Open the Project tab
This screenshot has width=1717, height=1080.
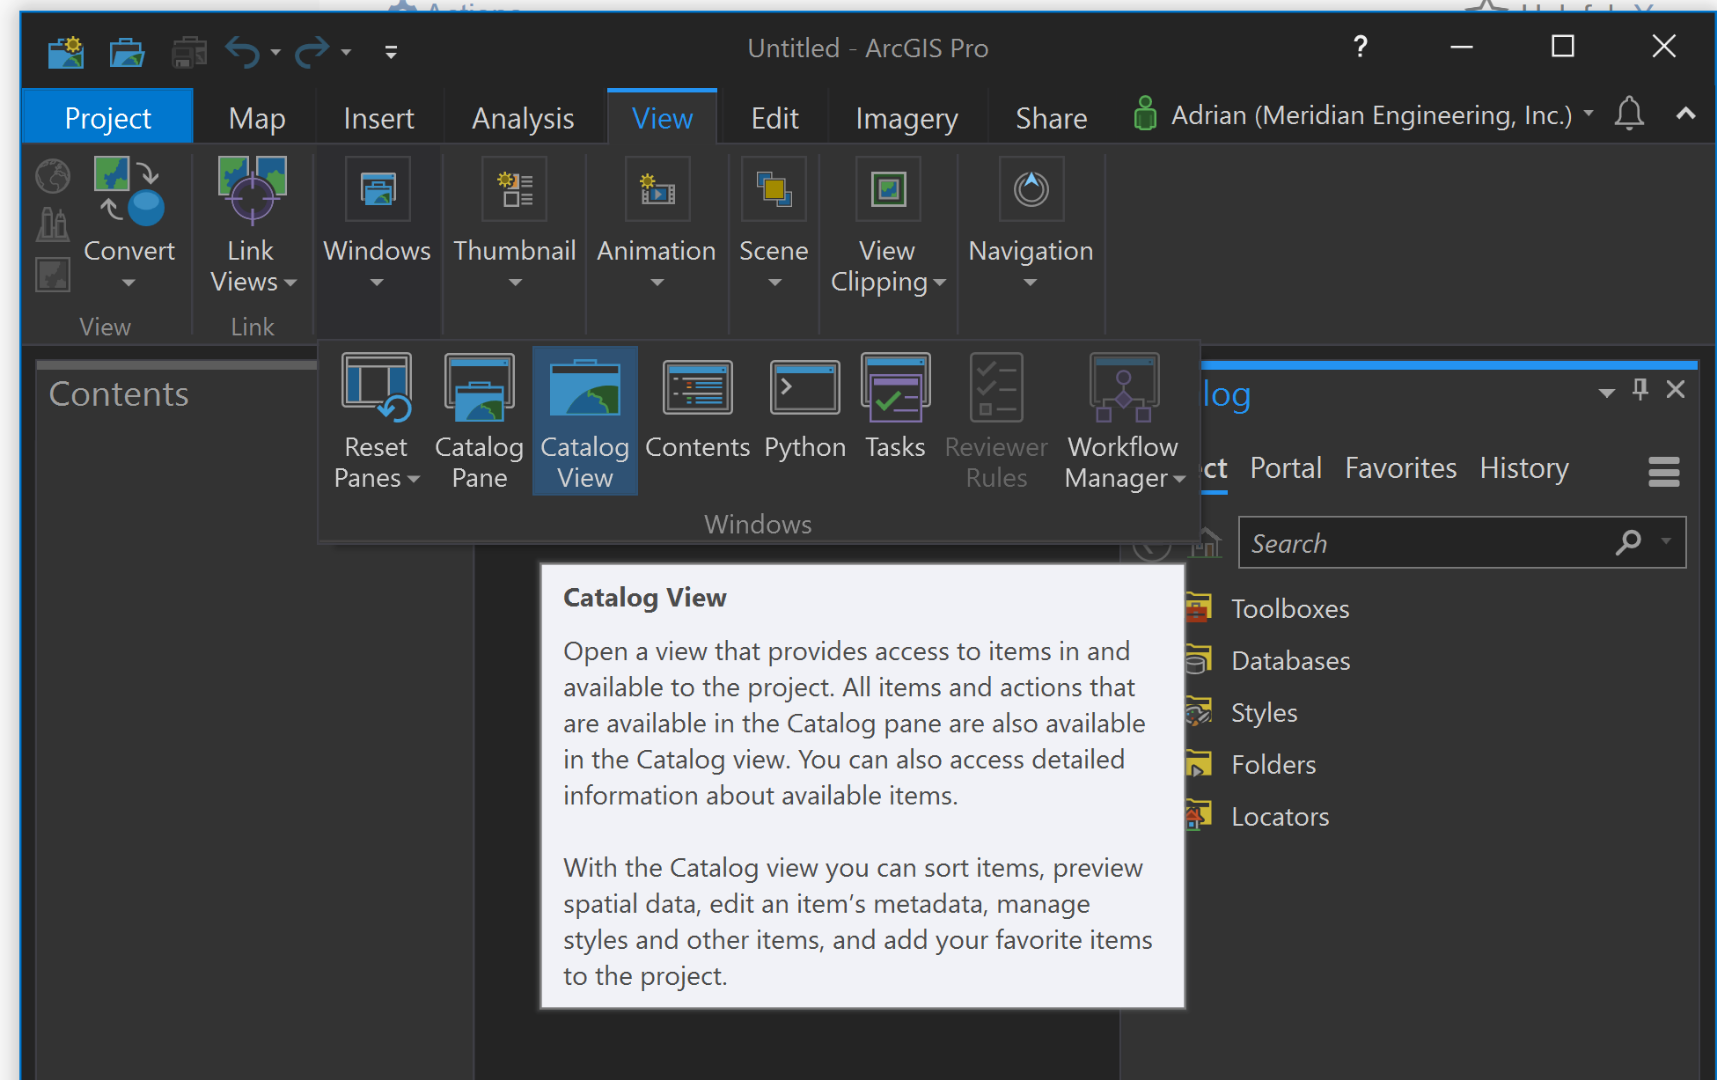pyautogui.click(x=107, y=118)
